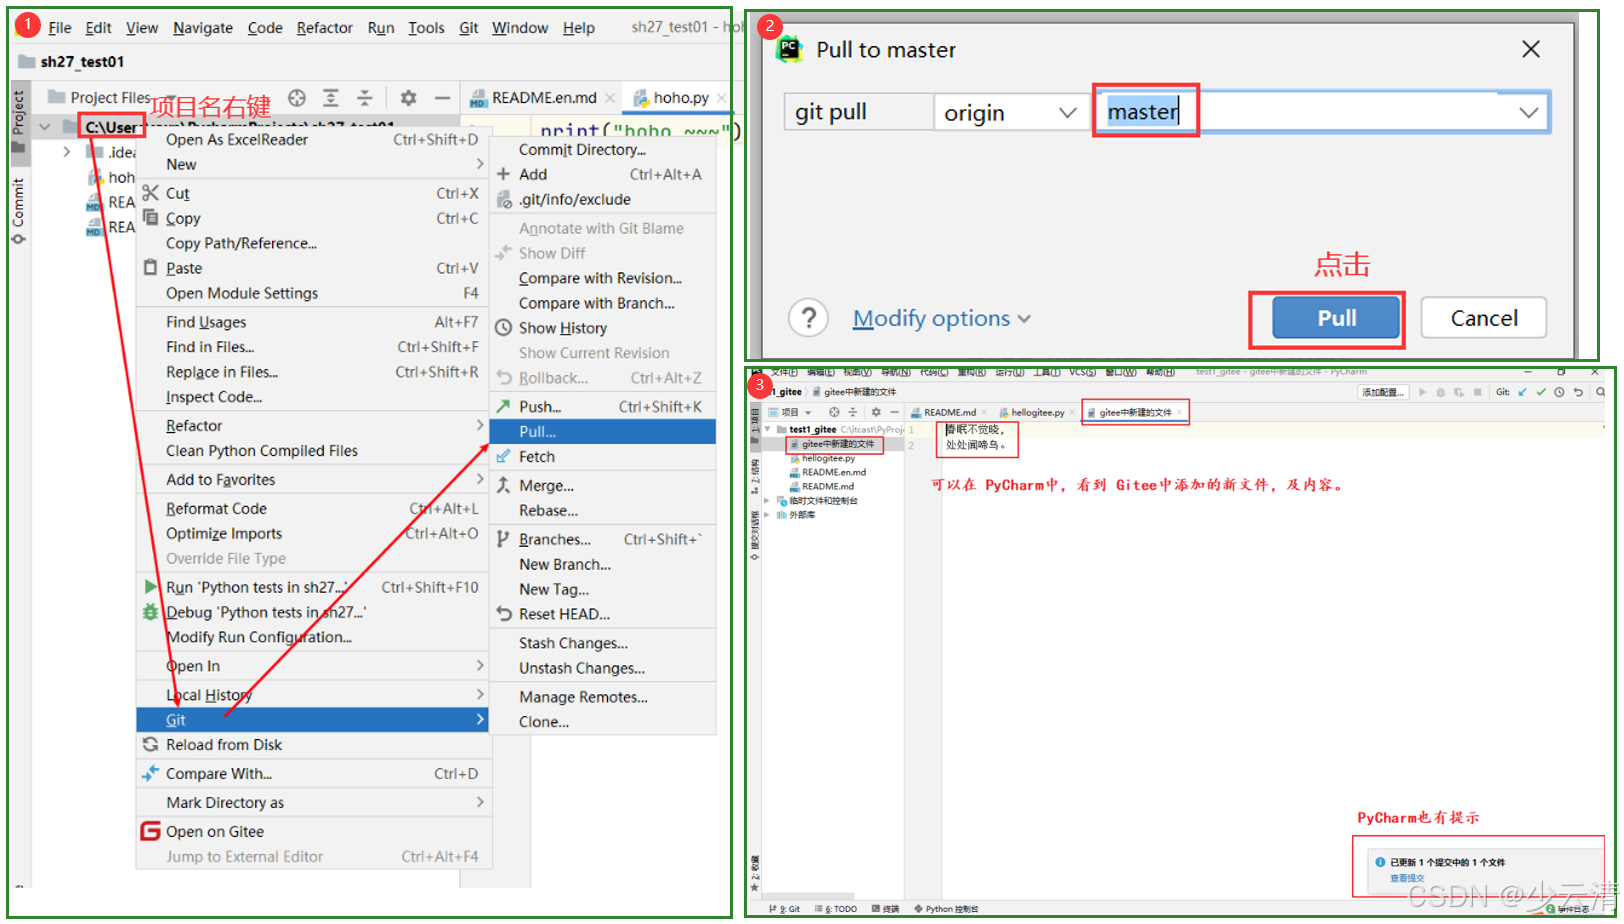Image resolution: width=1624 pixels, height=924 pixels.
Task: Open the branch list arrow beside master
Action: tap(1528, 112)
